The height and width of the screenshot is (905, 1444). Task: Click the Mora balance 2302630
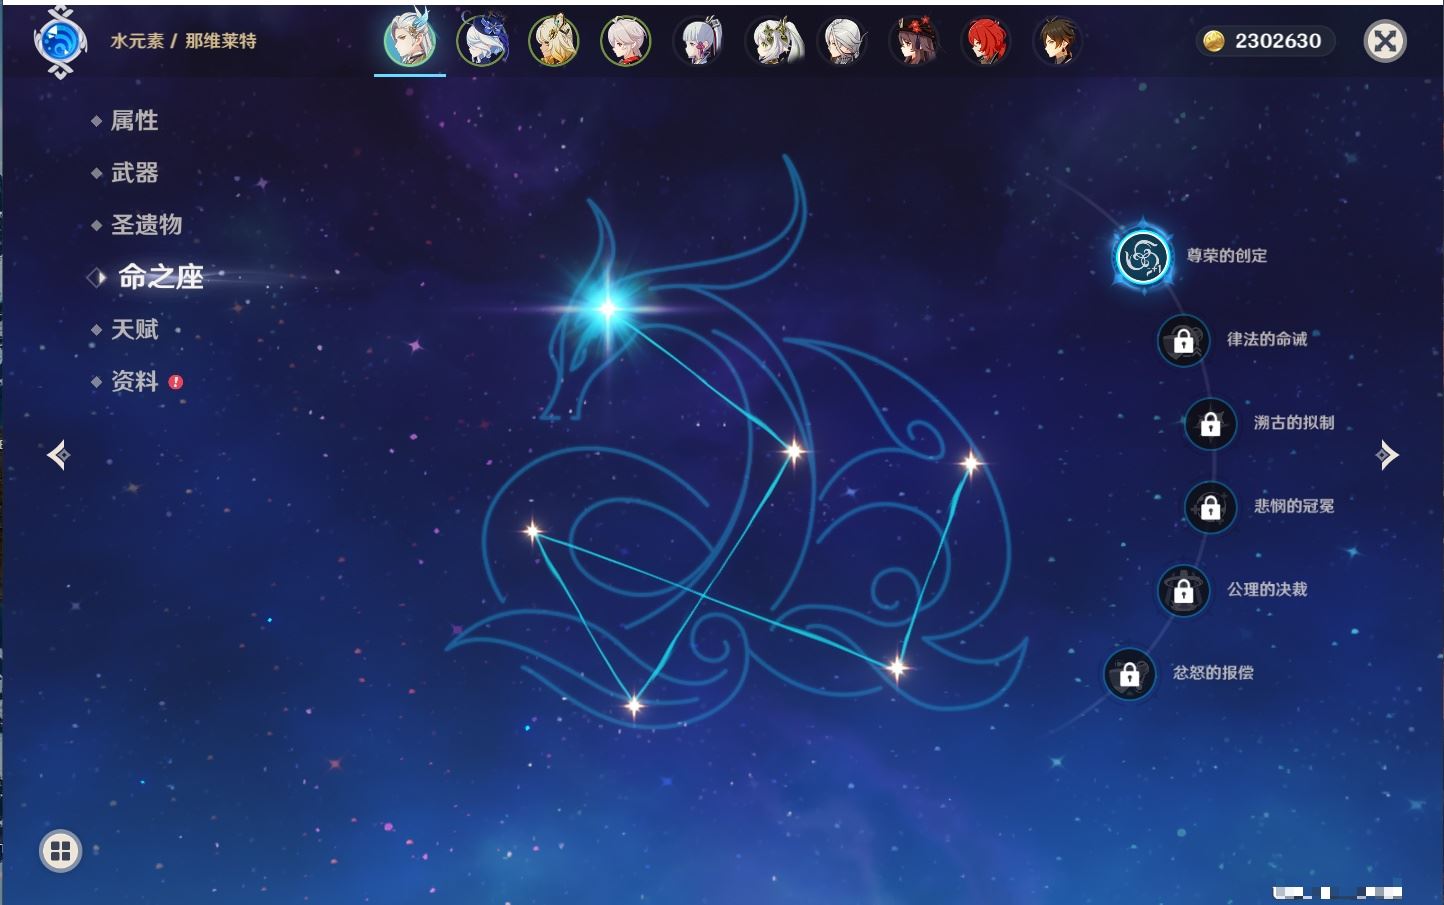pos(1264,41)
